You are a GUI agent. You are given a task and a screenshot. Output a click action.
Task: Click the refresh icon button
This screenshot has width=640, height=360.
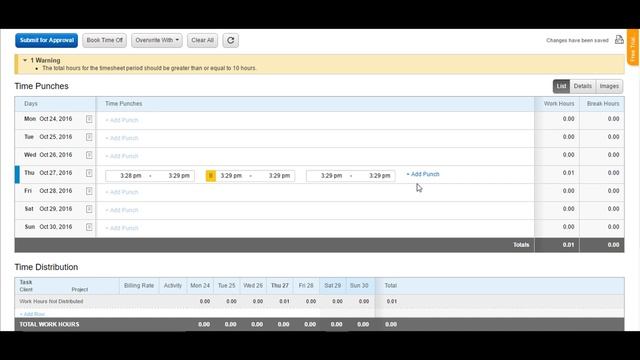pos(231,40)
